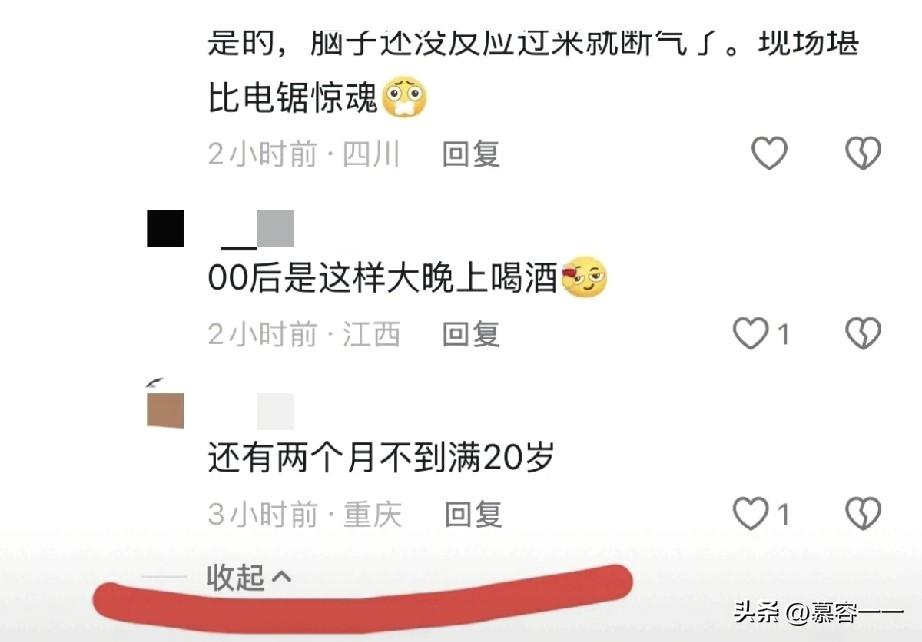Click the chevron beside 收起

click(282, 577)
